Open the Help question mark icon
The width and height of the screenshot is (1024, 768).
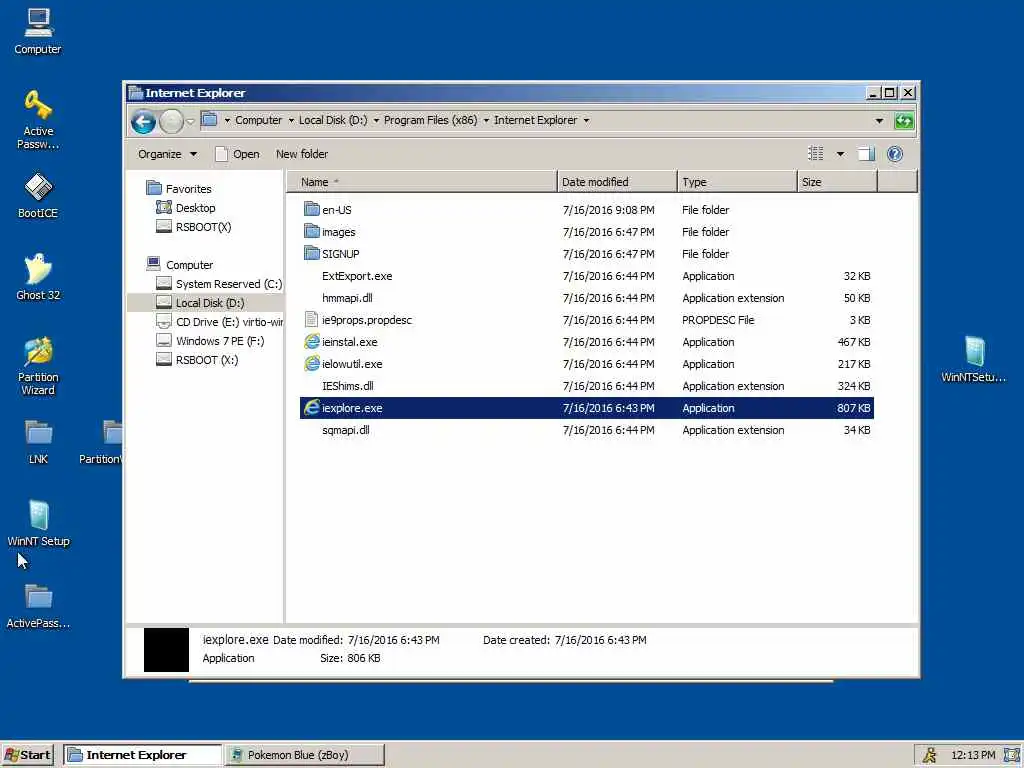[x=895, y=154]
